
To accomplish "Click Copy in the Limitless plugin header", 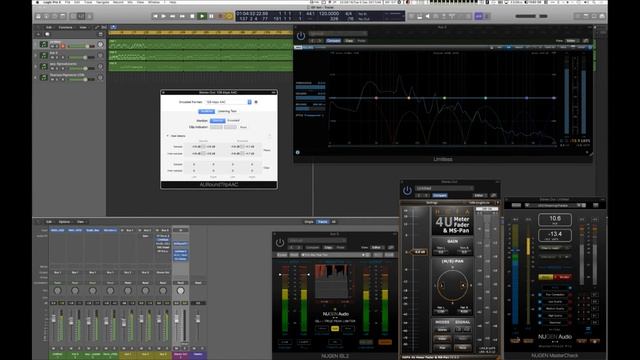I will [x=349, y=41].
